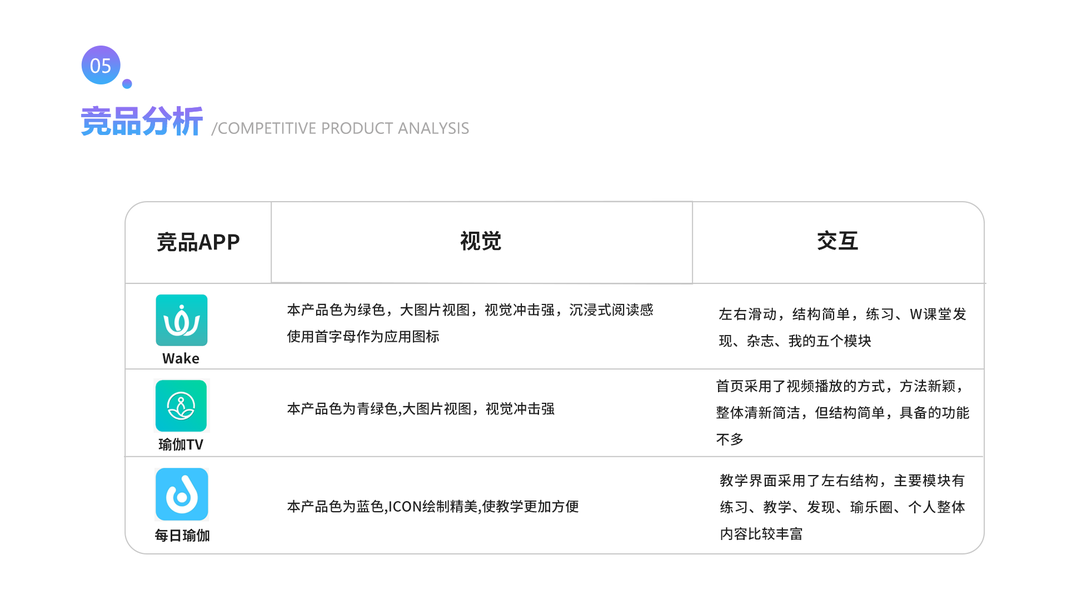1067x600 pixels.
Task: Click the Wake label under the icon
Action: pos(181,358)
